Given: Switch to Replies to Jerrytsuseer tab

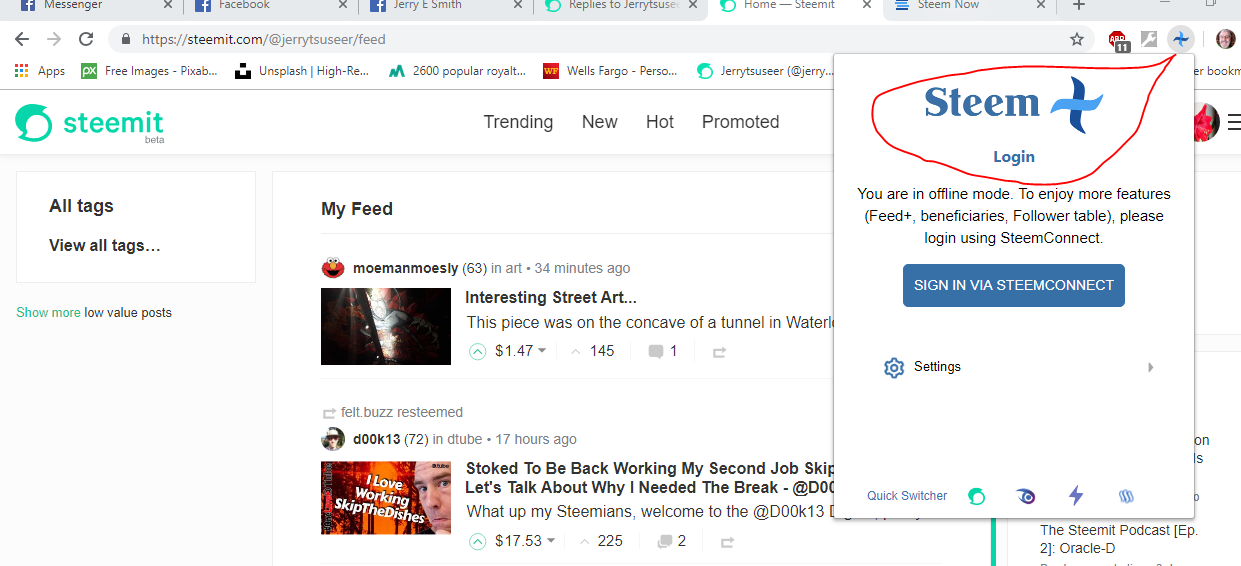Looking at the screenshot, I should (620, 7).
